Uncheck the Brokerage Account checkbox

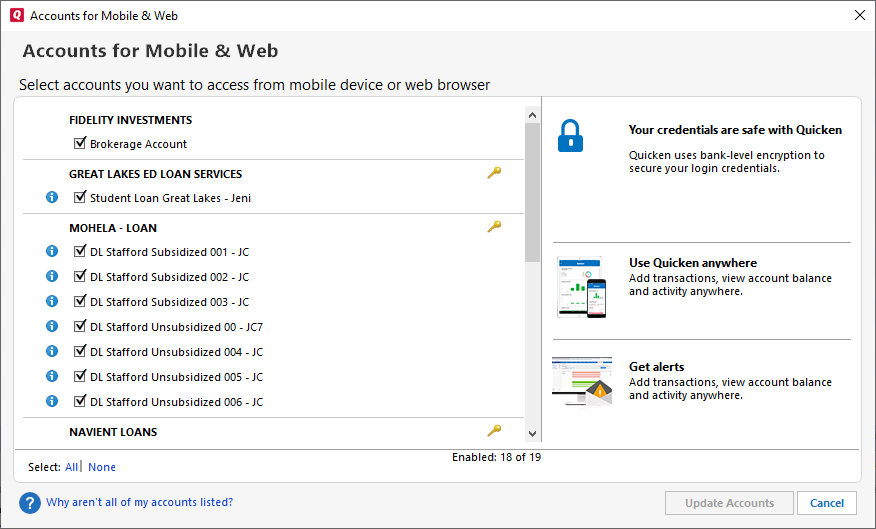point(80,144)
